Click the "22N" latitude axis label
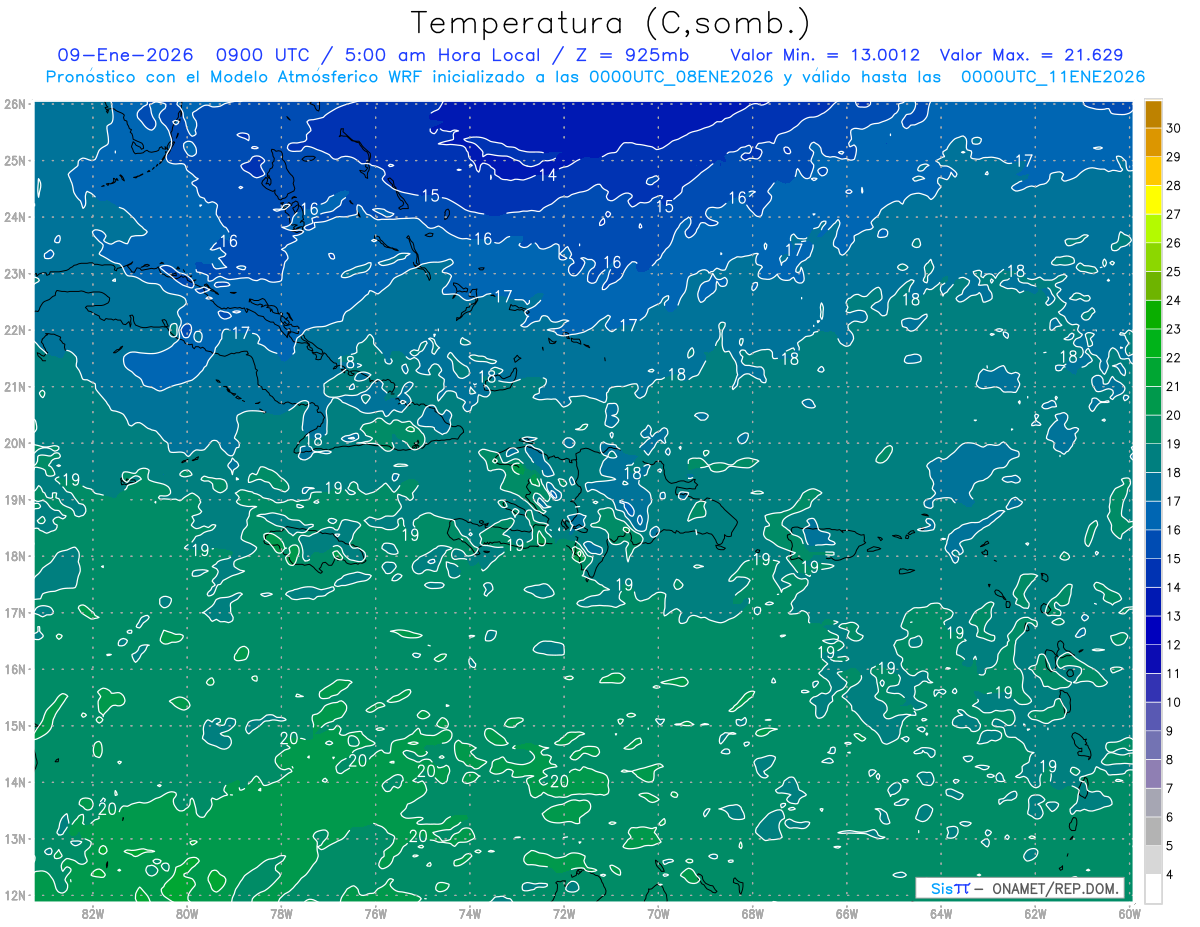The height and width of the screenshot is (927, 1200). point(14,330)
